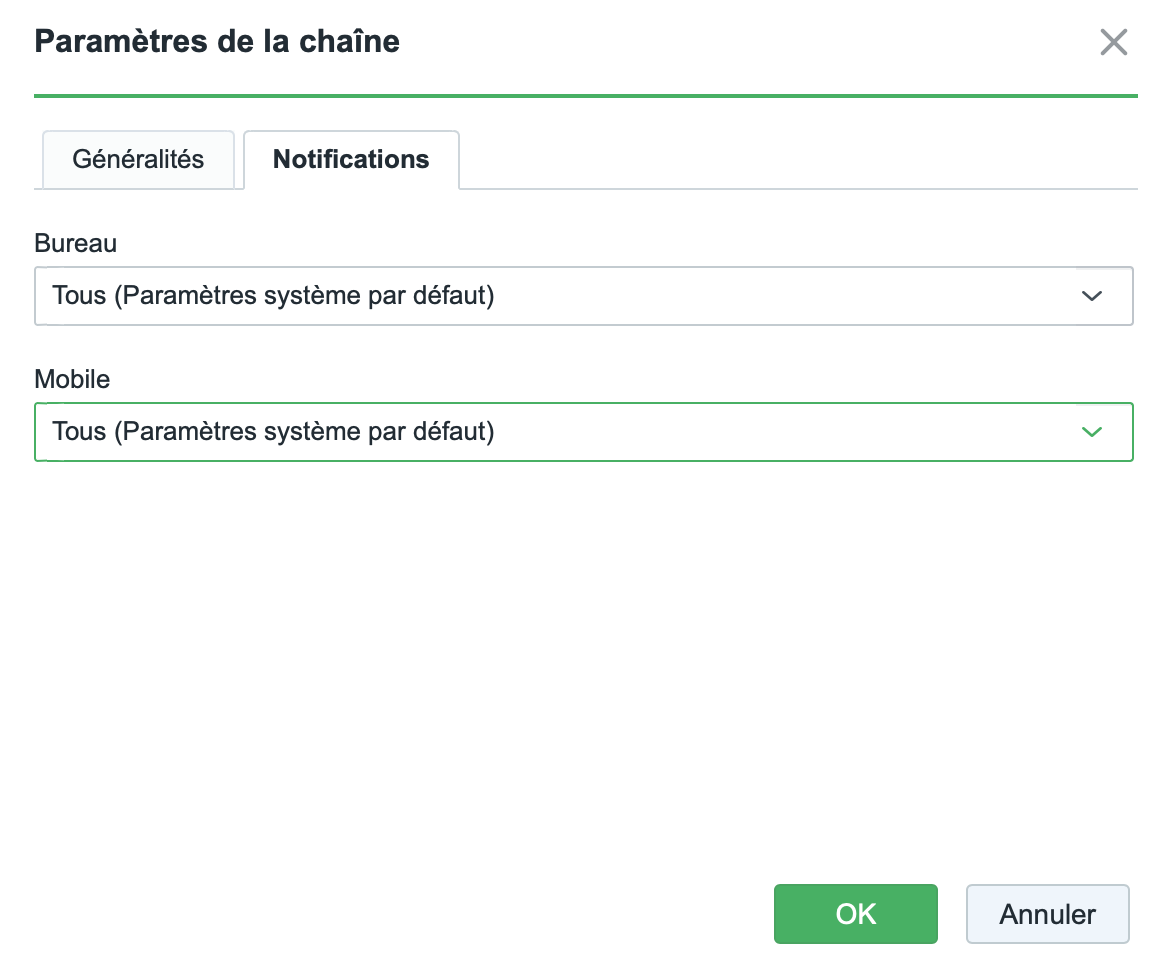
Task: Dismiss the dialog using the X icon
Action: tap(1113, 42)
